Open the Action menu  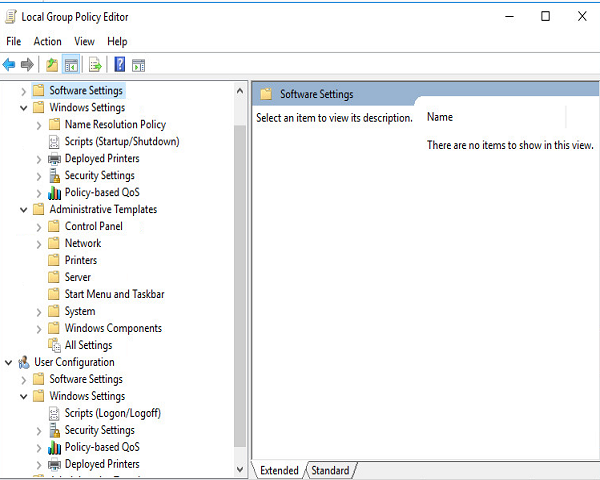point(47,41)
